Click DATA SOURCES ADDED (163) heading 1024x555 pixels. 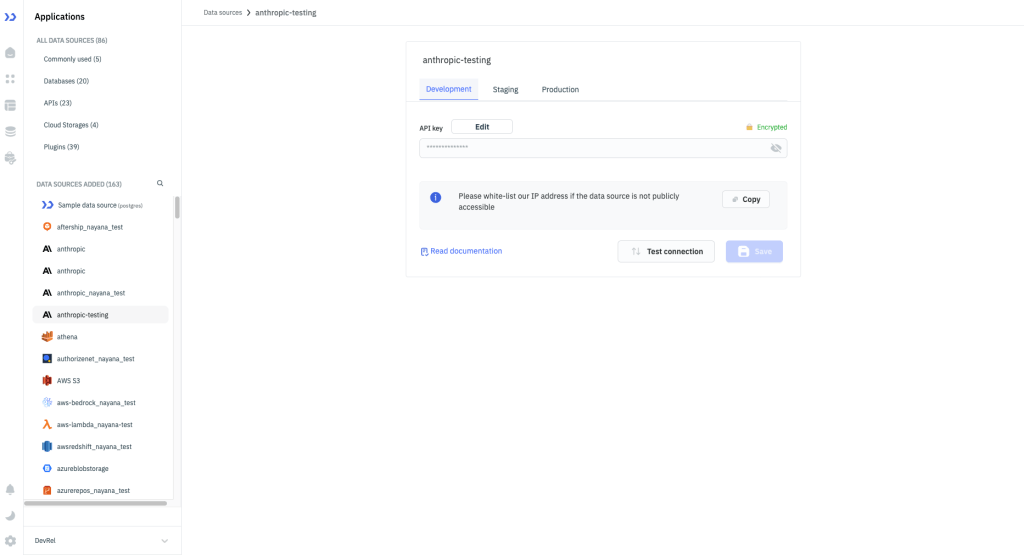pyautogui.click(x=79, y=184)
